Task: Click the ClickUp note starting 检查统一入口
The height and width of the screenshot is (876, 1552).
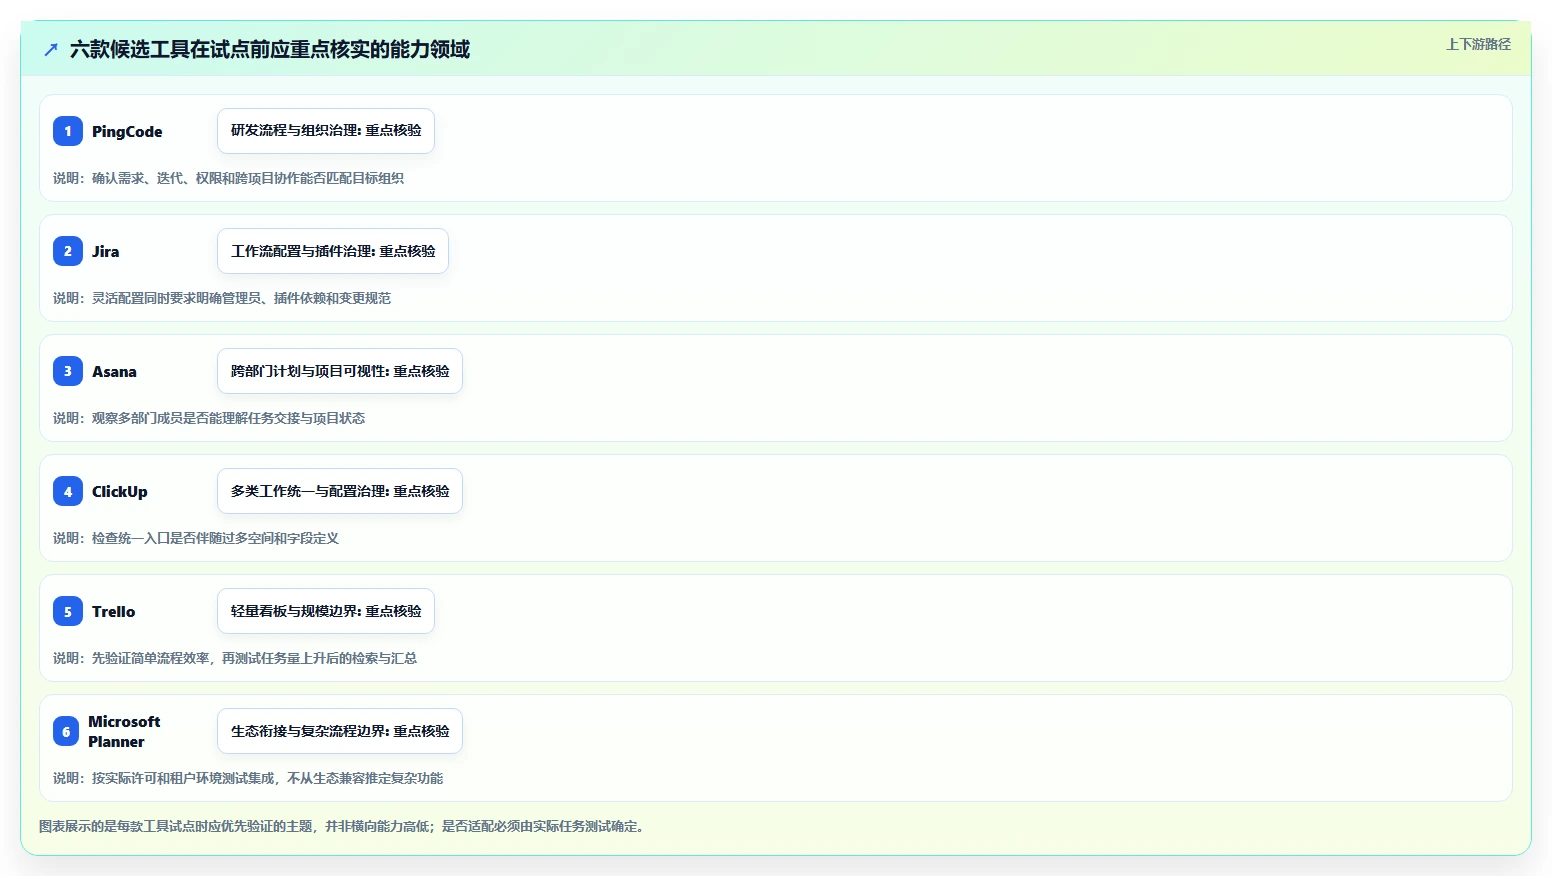Action: pyautogui.click(x=196, y=538)
